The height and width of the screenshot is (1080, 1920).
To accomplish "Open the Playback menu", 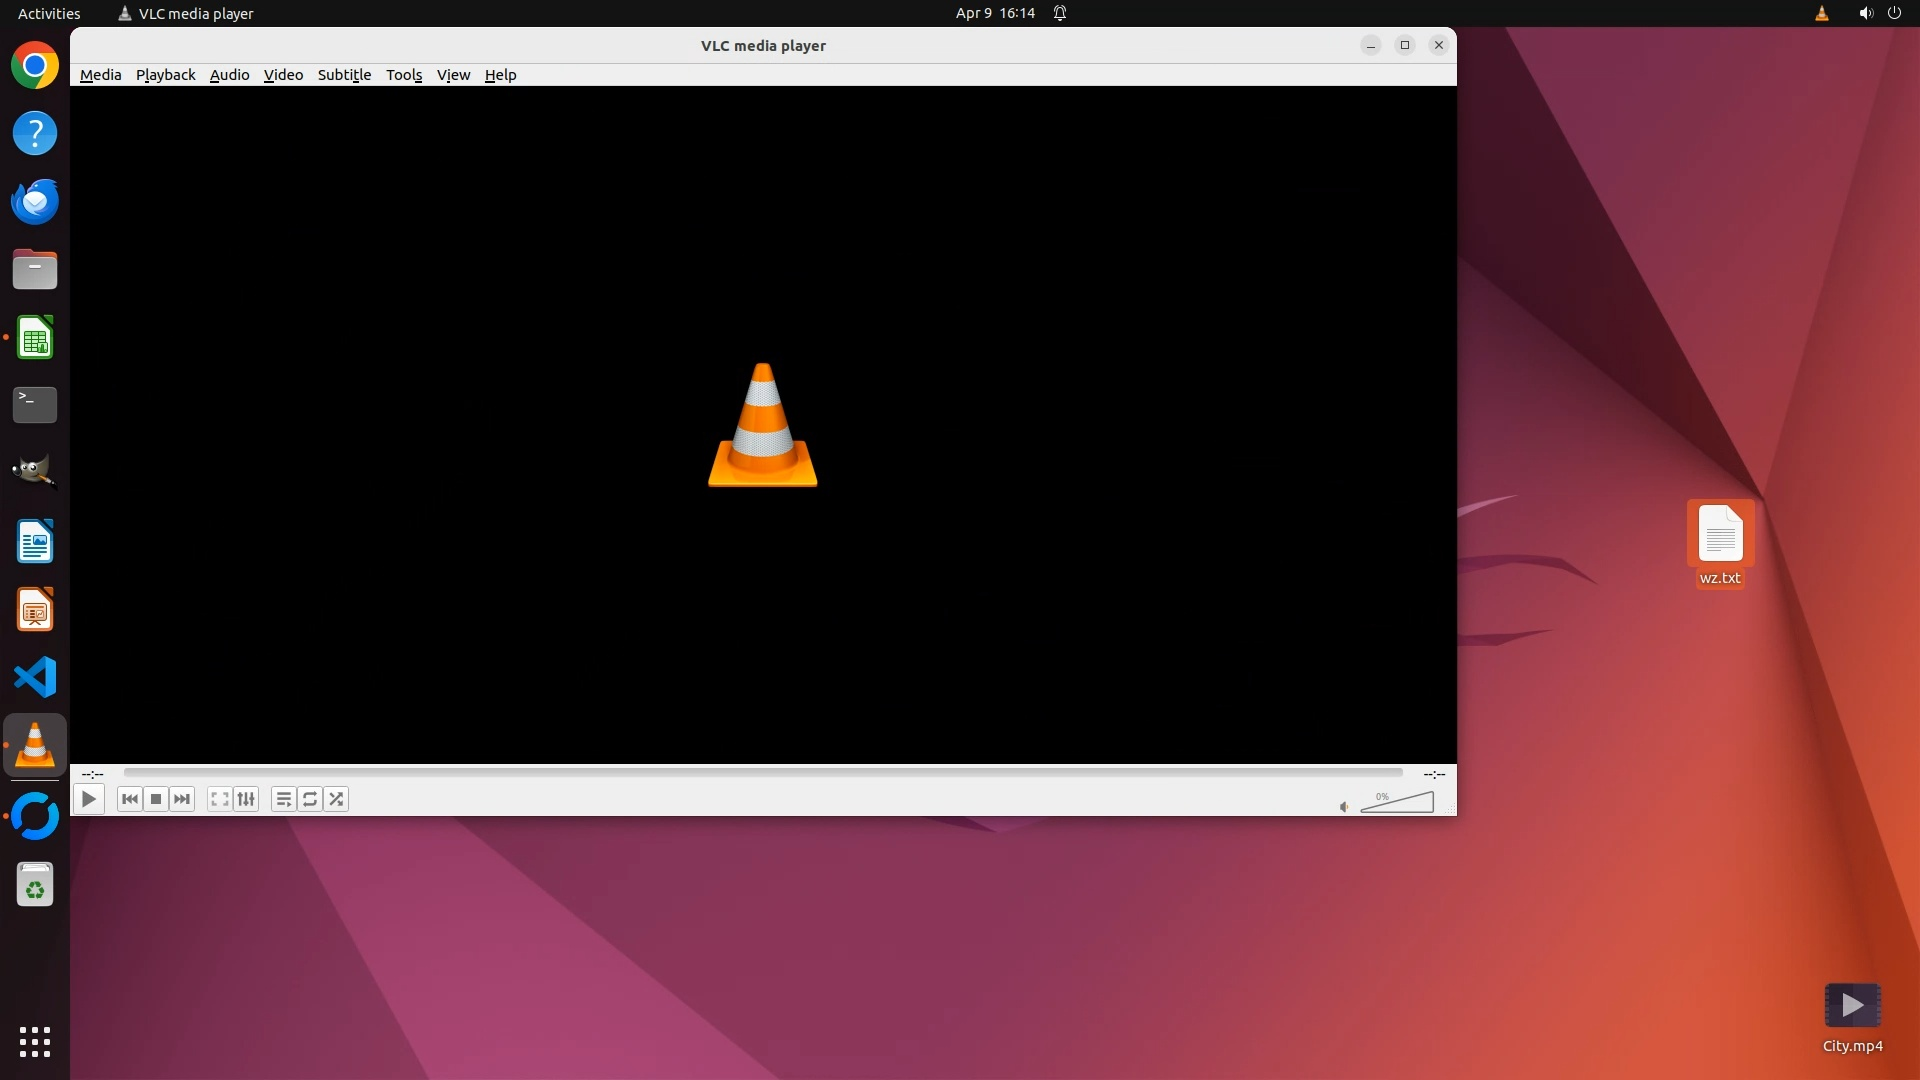I will (x=165, y=75).
